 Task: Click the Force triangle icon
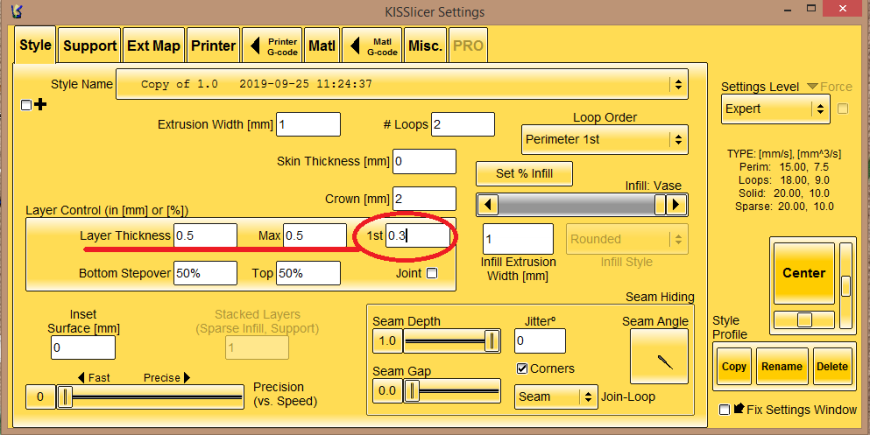coord(812,87)
